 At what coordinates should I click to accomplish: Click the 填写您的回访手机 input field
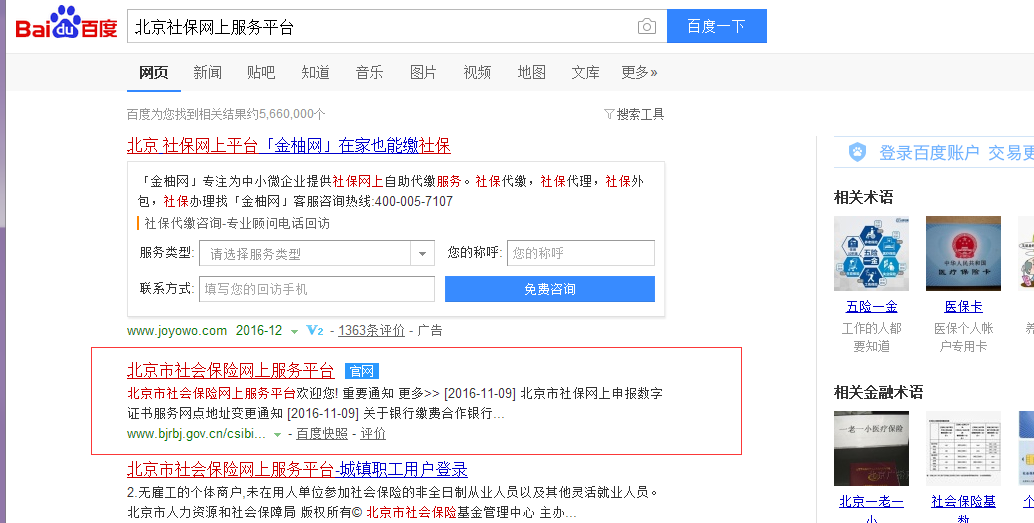[317, 289]
